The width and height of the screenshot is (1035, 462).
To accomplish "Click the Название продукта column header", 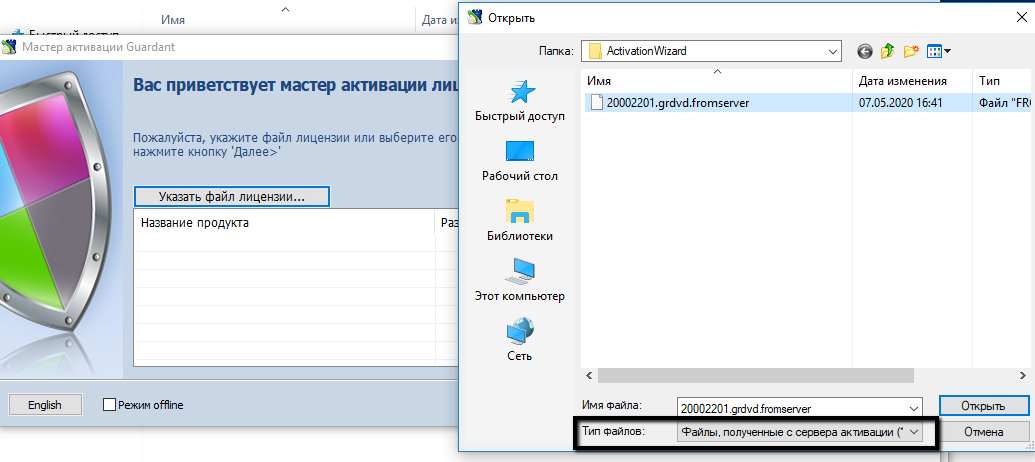I will 284,223.
